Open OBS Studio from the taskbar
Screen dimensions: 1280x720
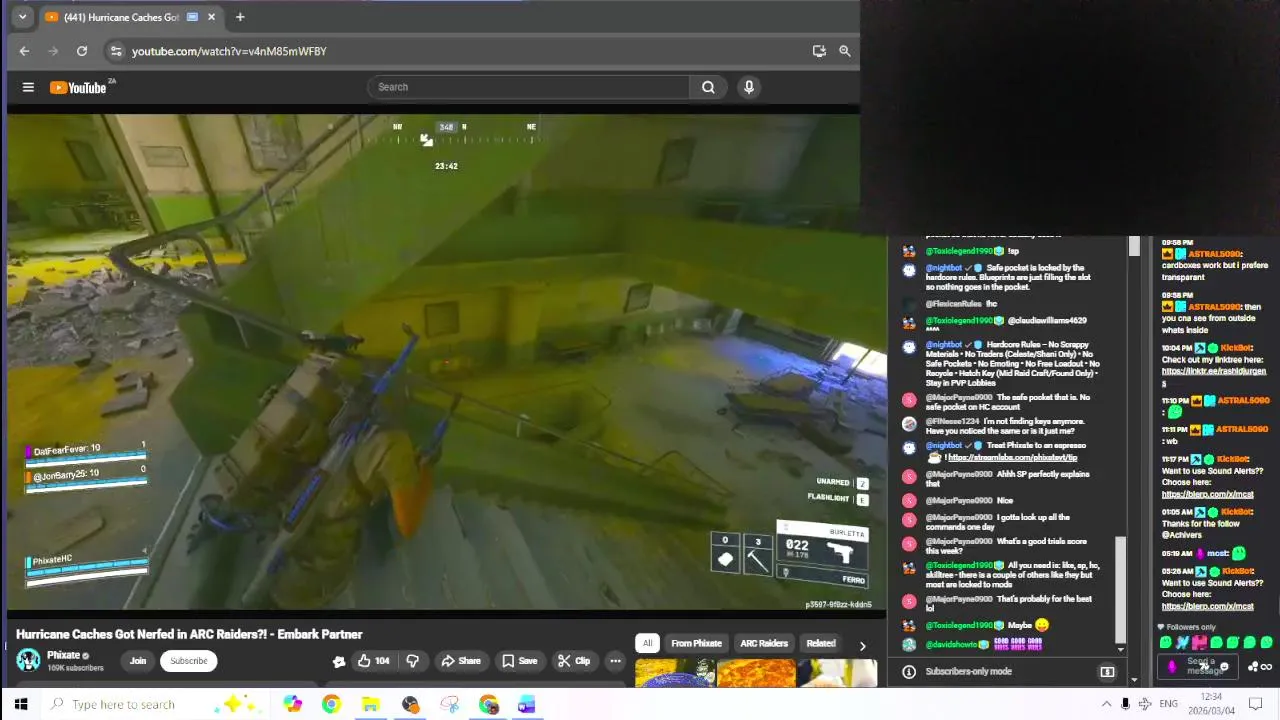(x=410, y=704)
